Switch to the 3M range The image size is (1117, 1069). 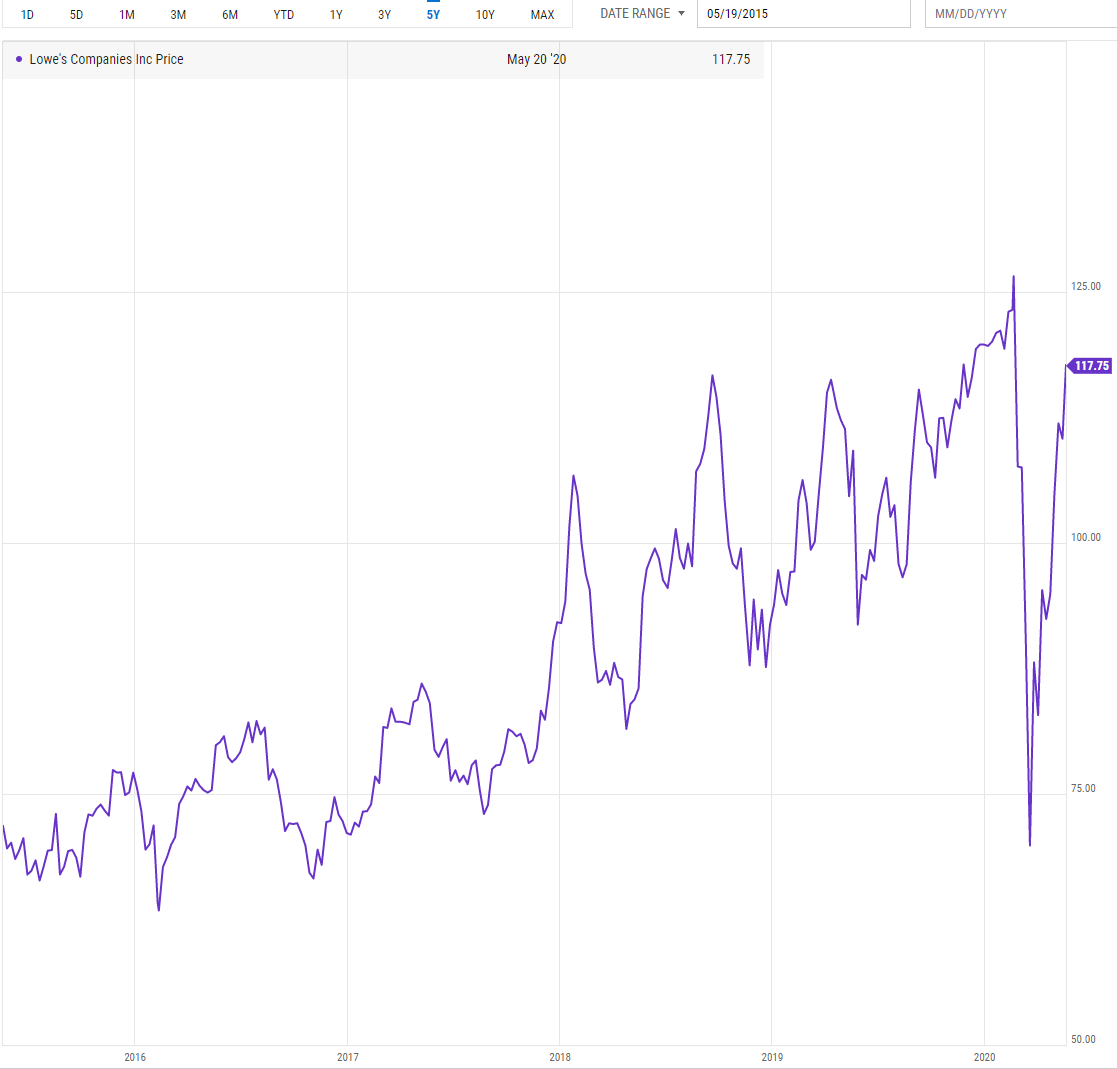coord(178,14)
